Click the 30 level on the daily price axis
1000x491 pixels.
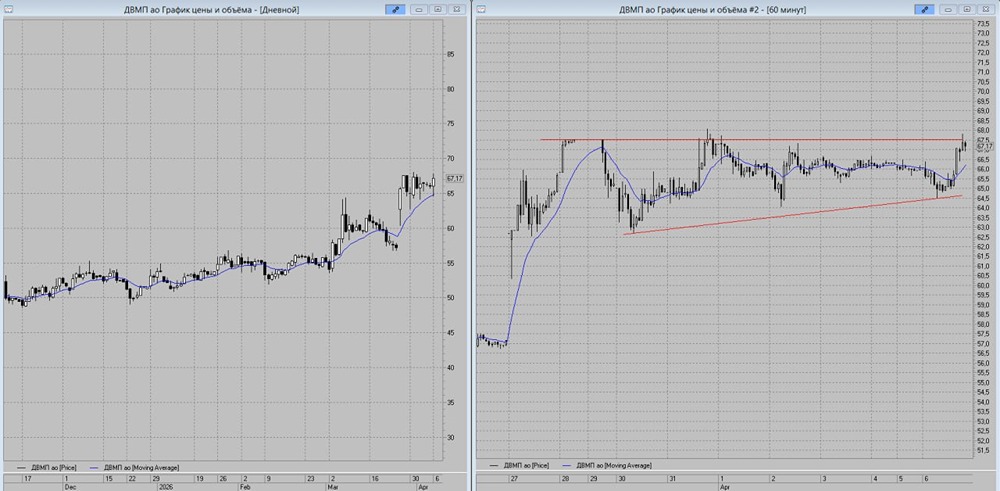coord(450,437)
